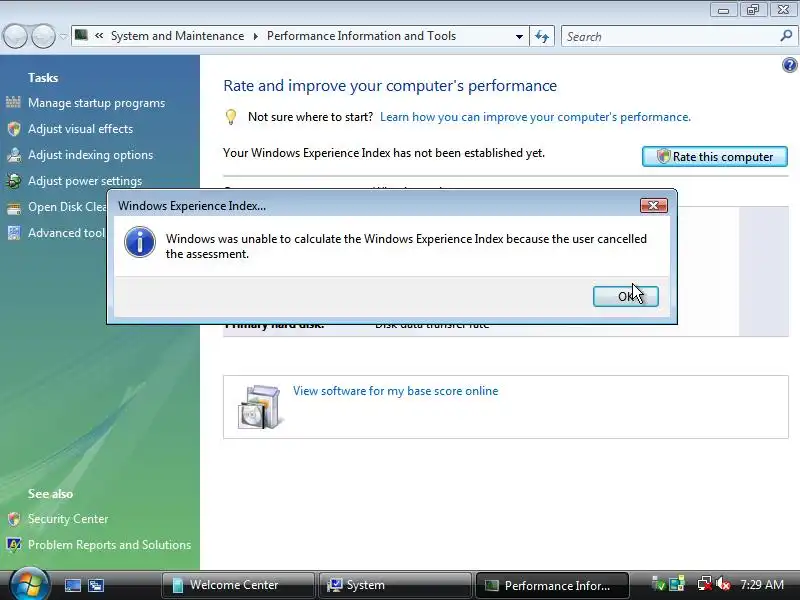Switch to Performance Infor... taskbar button
Image resolution: width=800 pixels, height=600 pixels.
point(552,585)
